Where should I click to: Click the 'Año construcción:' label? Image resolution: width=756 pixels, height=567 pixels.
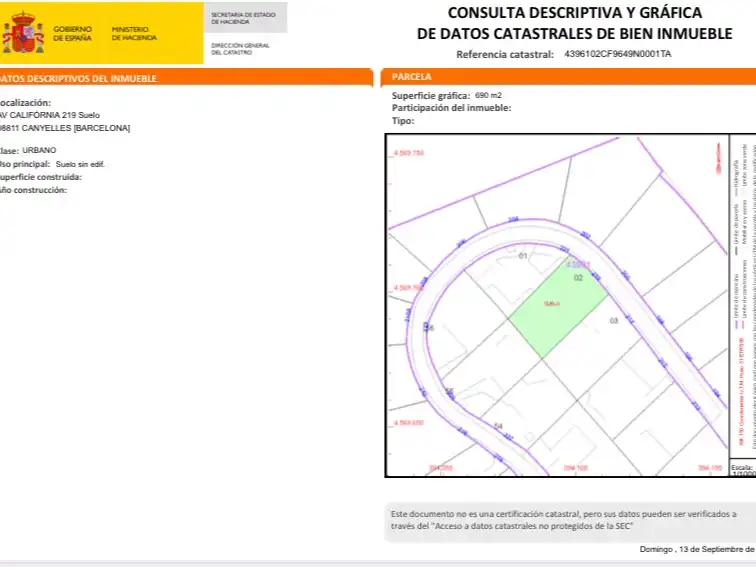click(x=33, y=190)
